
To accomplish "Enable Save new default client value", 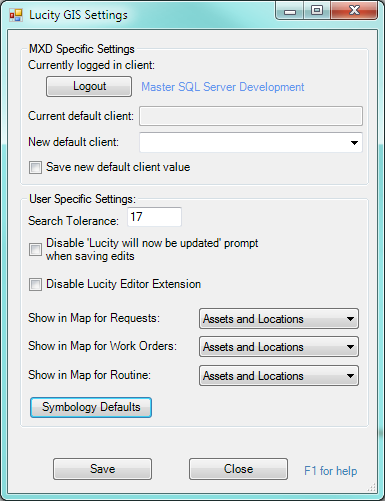I will 35,167.
